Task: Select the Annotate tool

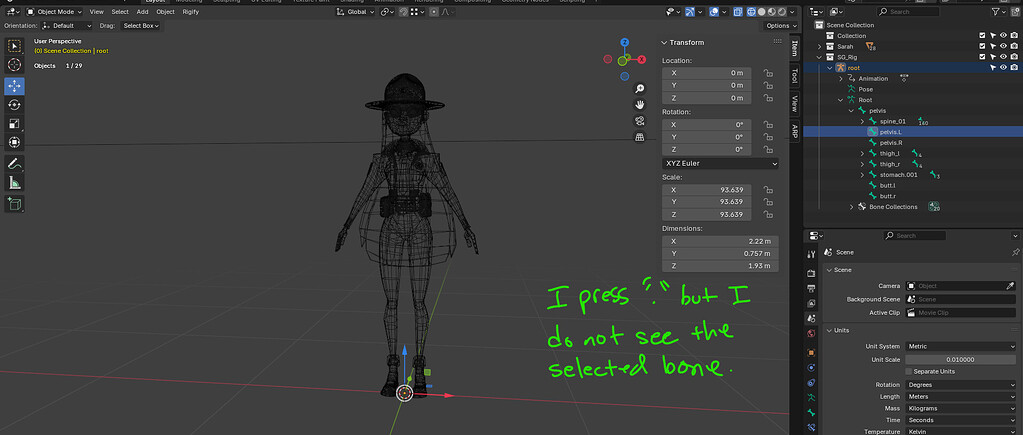Action: coord(14,164)
